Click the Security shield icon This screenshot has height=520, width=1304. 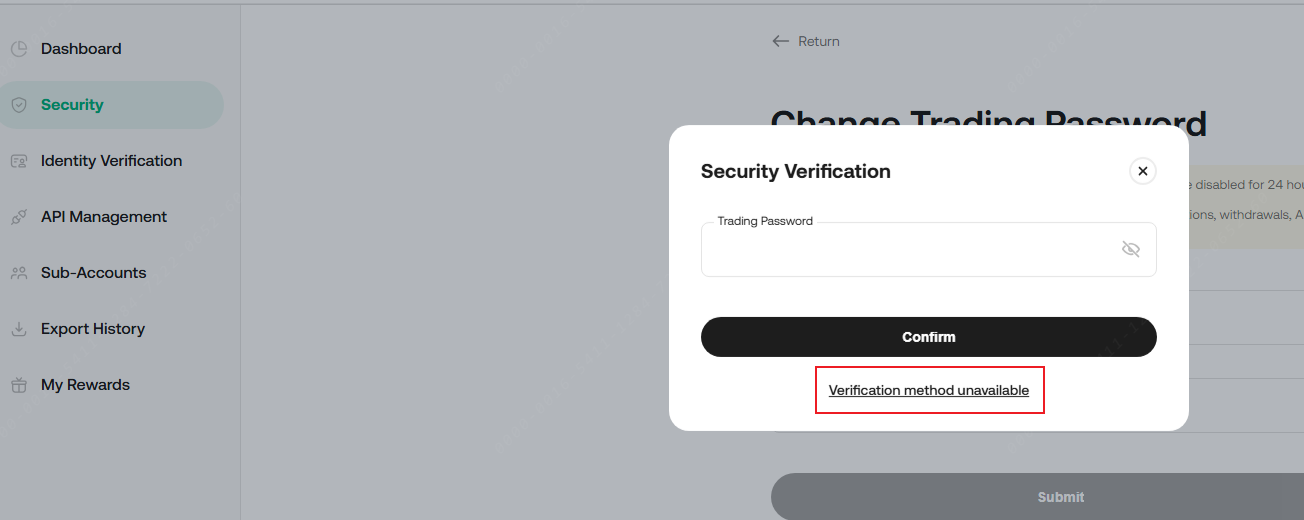click(x=18, y=105)
